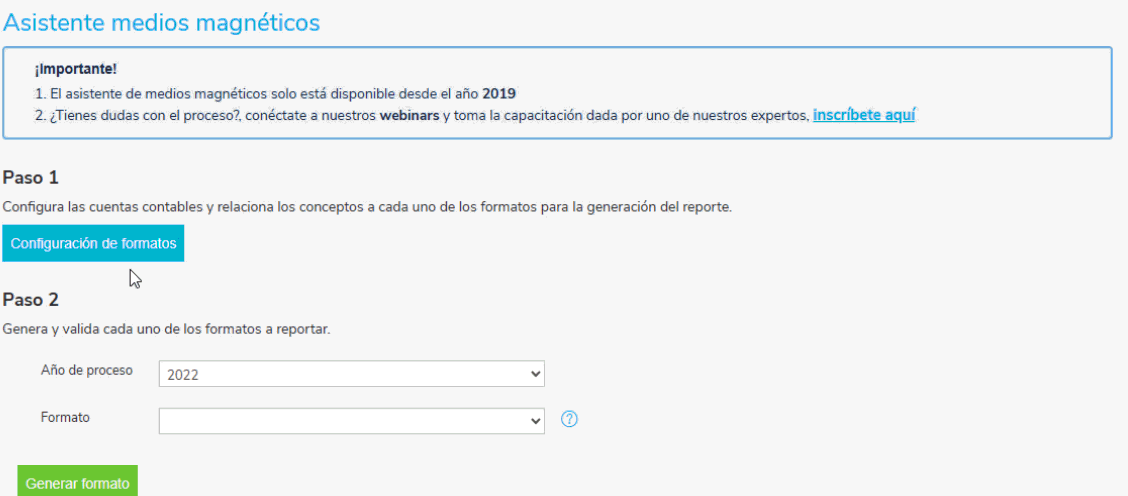Viewport: 1128px width, 496px height.
Task: Click the bold 2019 year in the notice
Action: tap(499, 94)
